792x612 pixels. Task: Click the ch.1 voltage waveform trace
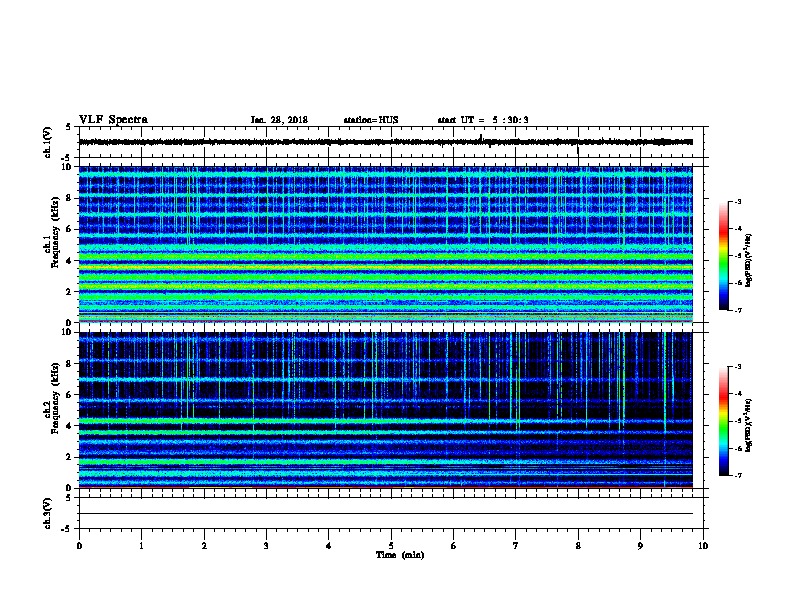coord(385,142)
